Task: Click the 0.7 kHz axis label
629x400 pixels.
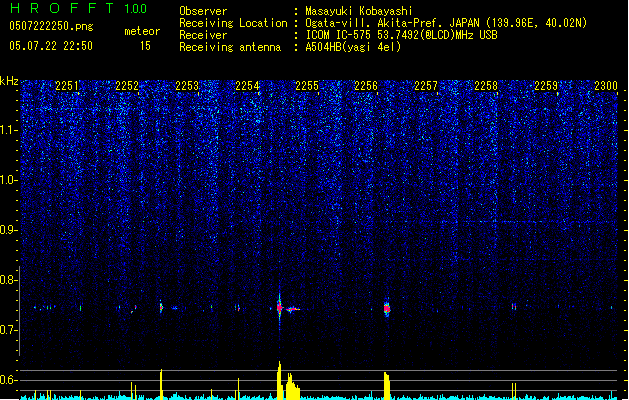Action: pos(8,330)
